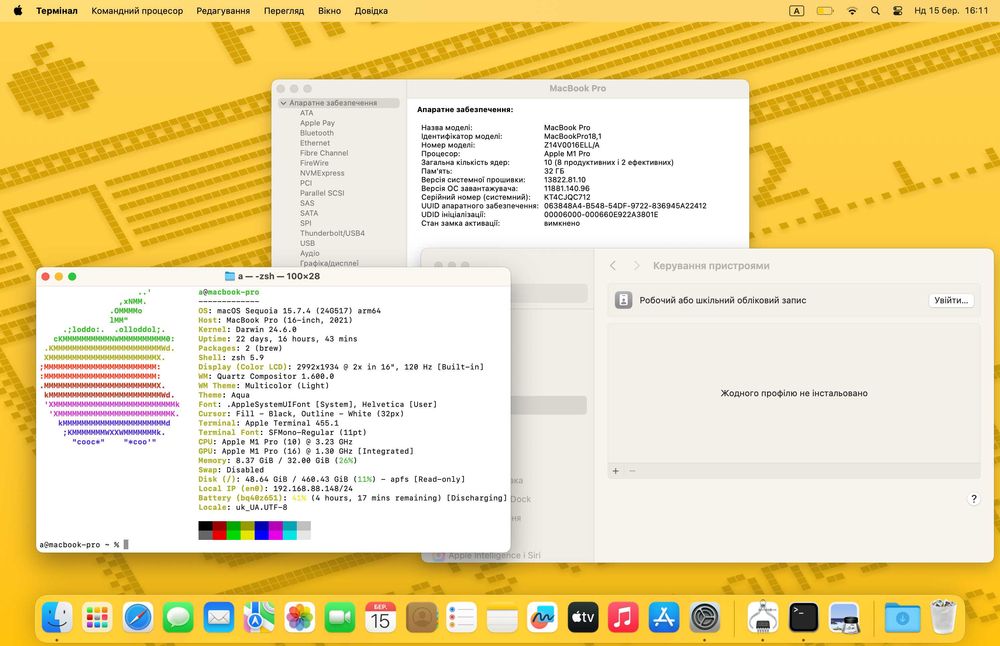Screen dimensions: 1000x646
Task: Open Spotlight search in the menu bar
Action: 875,11
